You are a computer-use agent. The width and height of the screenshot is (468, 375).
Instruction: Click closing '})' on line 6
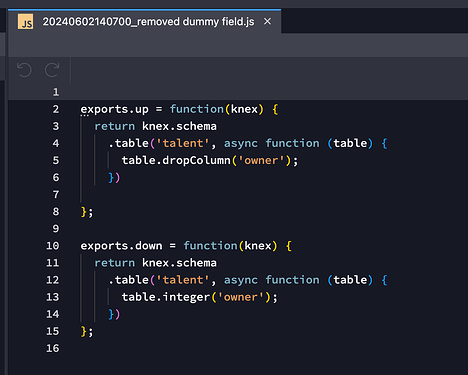tap(114, 178)
